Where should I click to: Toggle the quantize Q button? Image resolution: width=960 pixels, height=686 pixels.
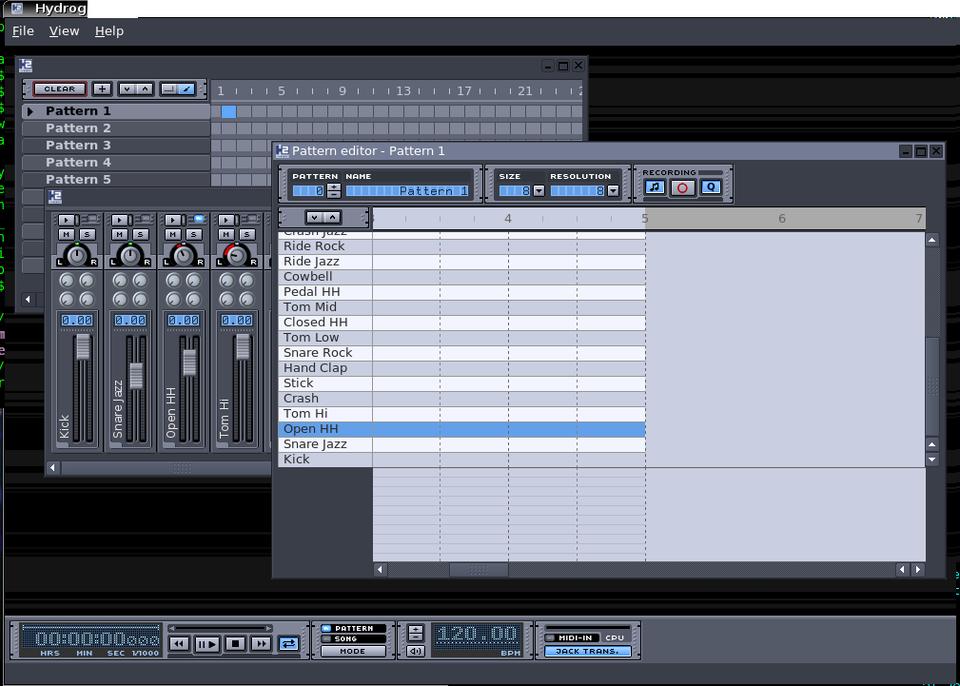(x=710, y=187)
